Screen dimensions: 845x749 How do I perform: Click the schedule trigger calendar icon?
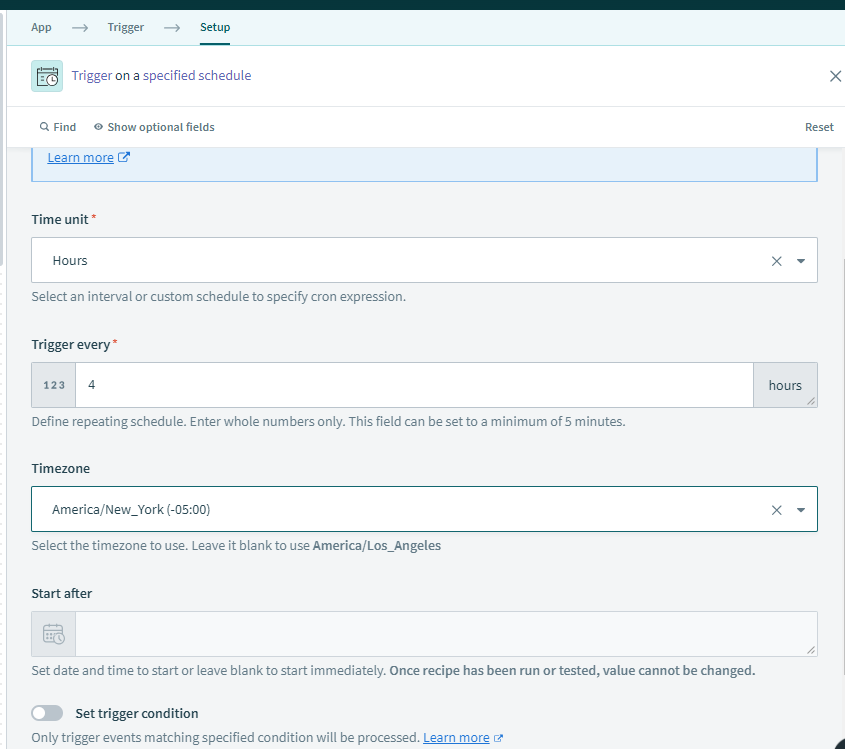[47, 76]
